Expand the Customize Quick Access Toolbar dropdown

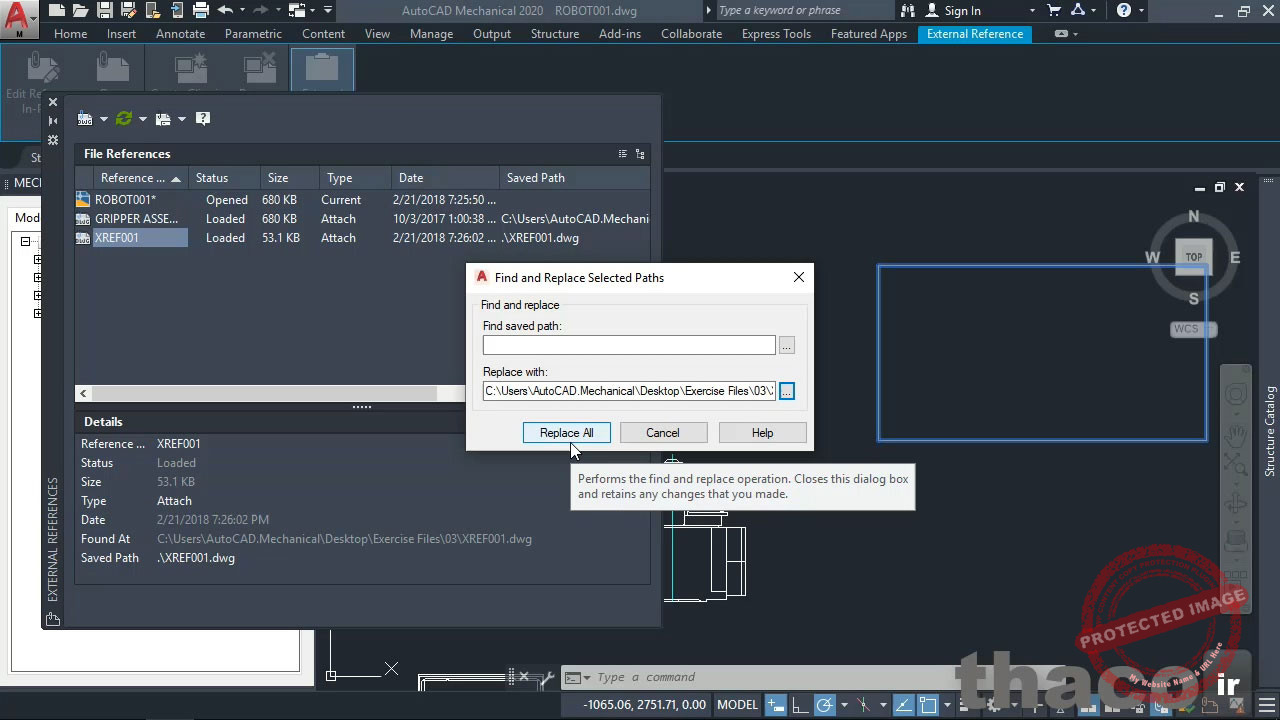329,11
